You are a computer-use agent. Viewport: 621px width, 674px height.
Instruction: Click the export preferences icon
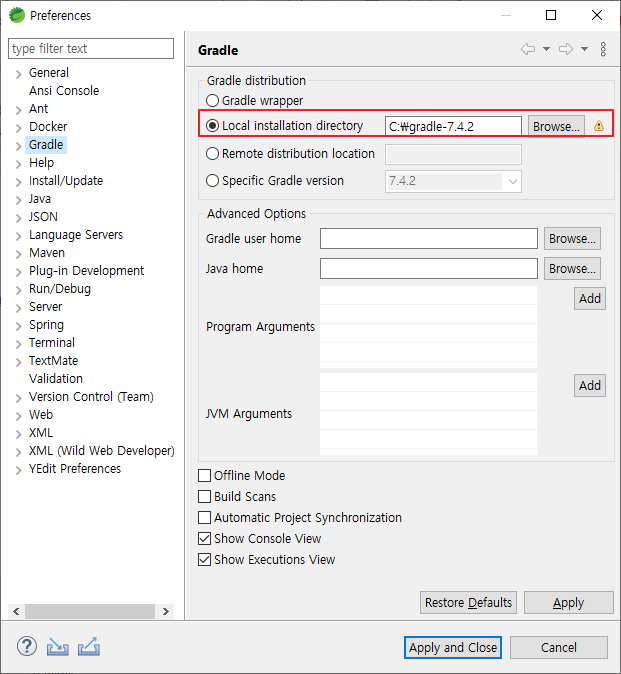89,646
